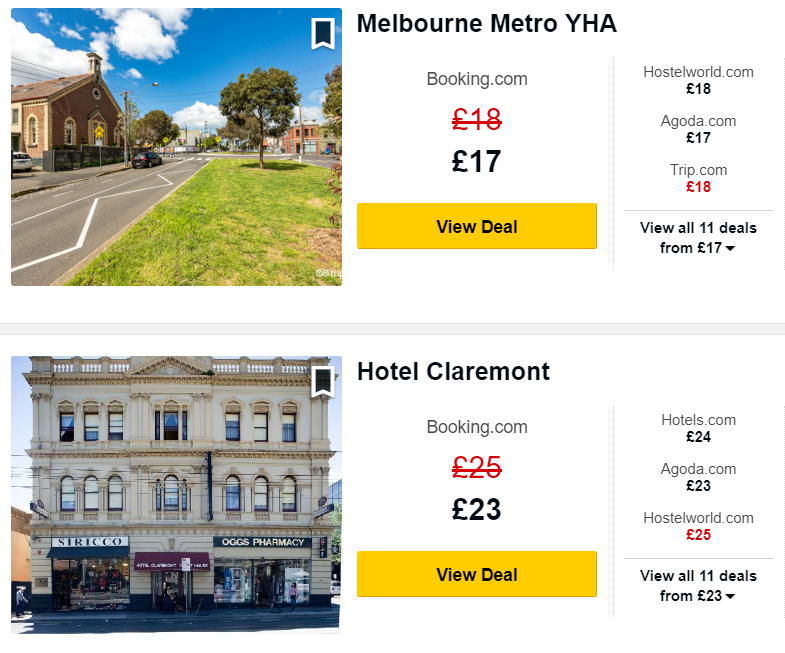
Task: Select Trip.com £18 deal
Action: point(698,178)
